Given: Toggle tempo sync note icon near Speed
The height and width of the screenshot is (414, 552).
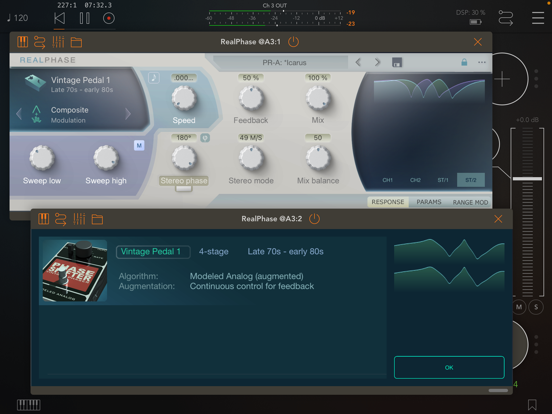Looking at the screenshot, I should tap(154, 78).
